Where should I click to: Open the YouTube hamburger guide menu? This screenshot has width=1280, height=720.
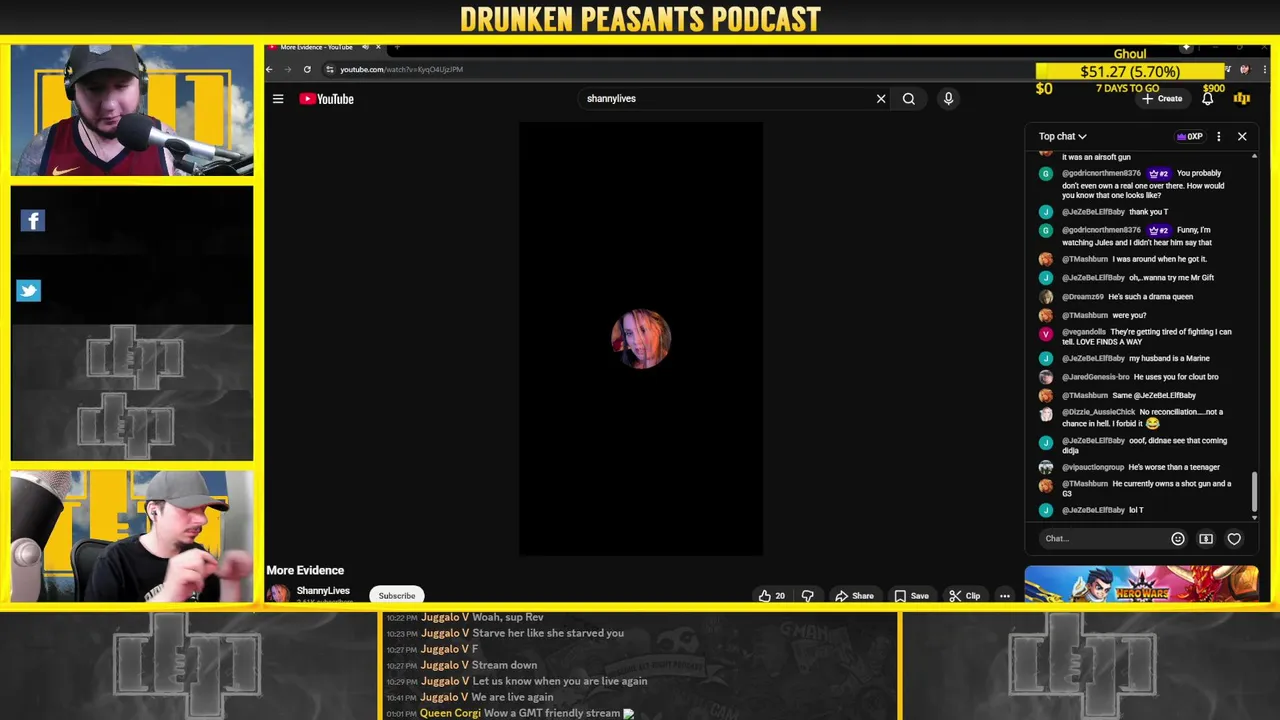278,99
